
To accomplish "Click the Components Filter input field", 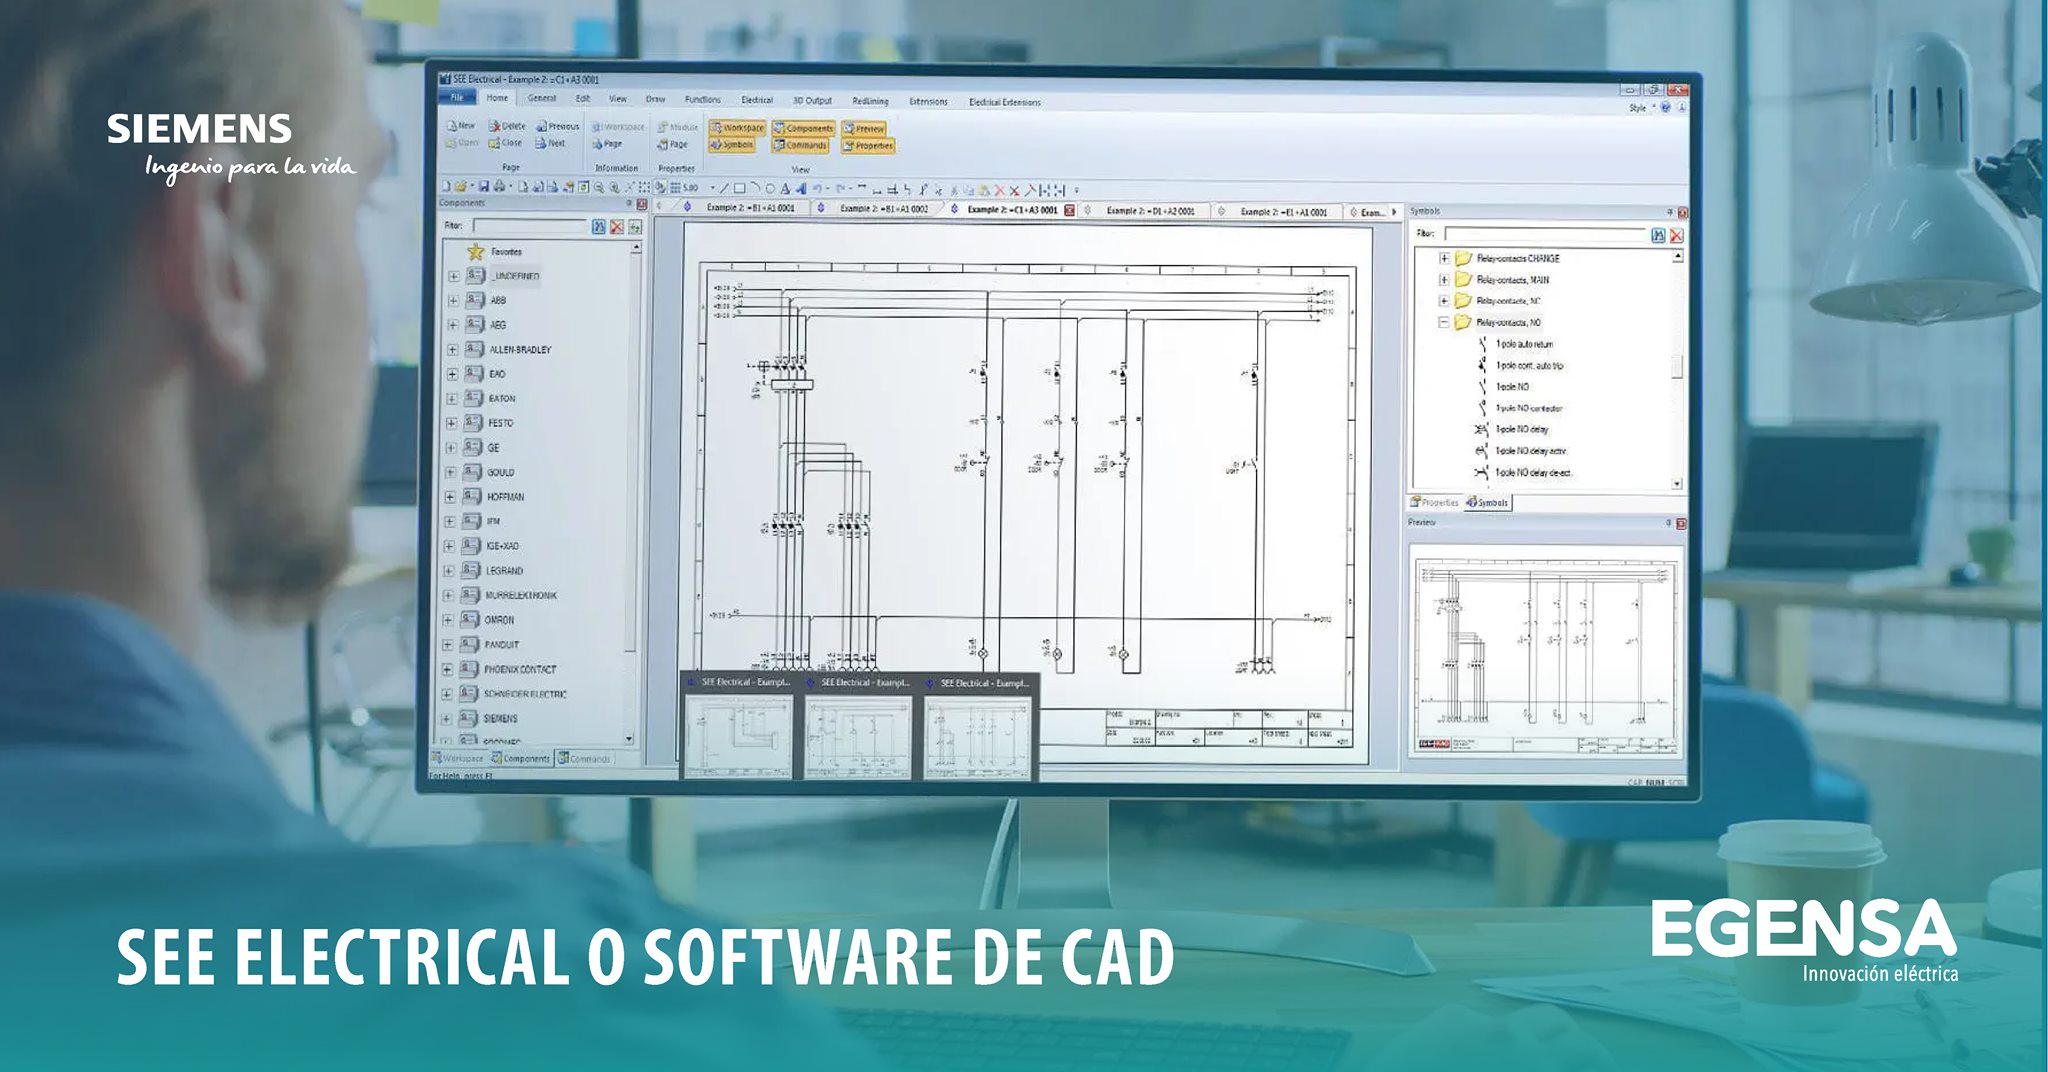I will [x=530, y=226].
